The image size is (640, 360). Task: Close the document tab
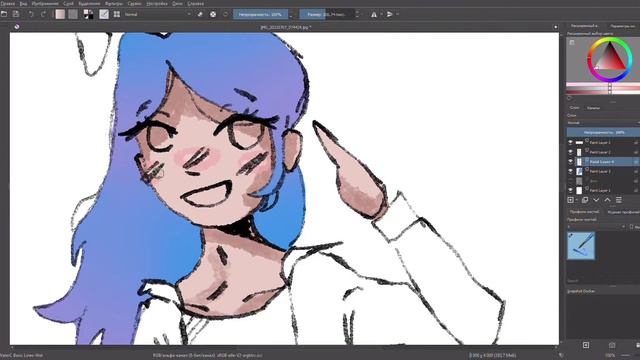(x=555, y=27)
